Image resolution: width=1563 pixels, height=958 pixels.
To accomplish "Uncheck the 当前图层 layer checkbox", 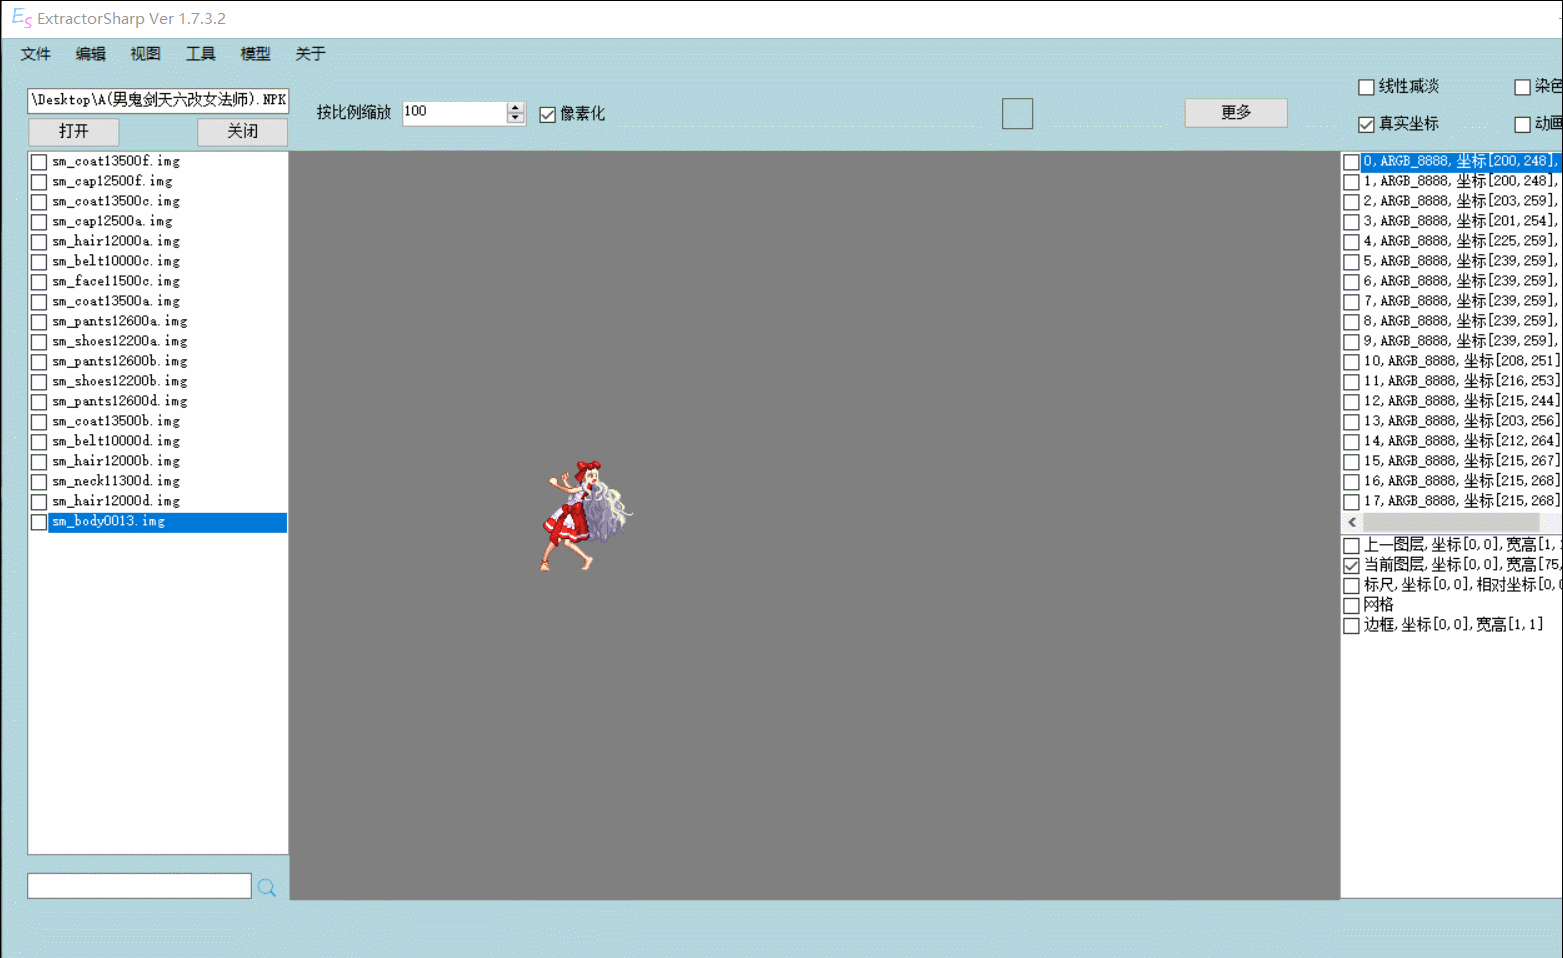I will [1351, 565].
